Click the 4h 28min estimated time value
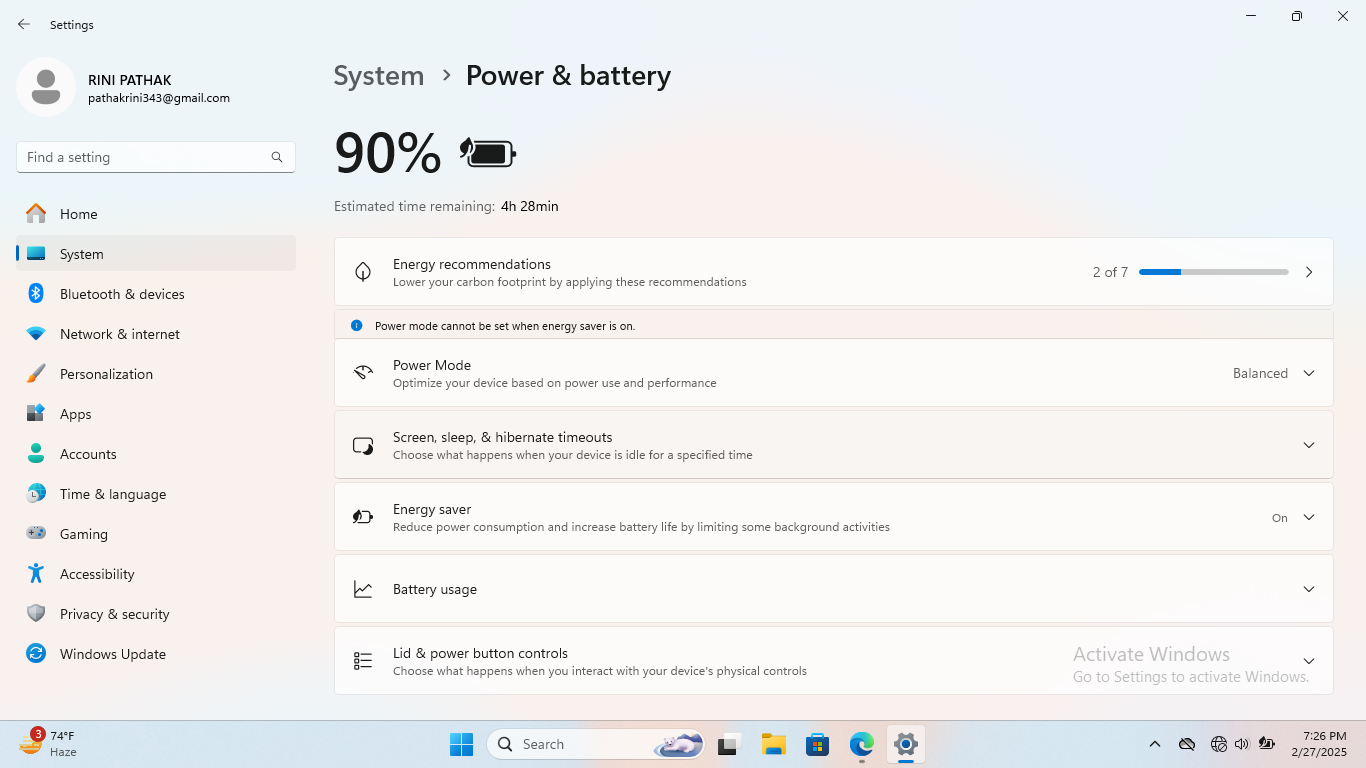The height and width of the screenshot is (768, 1366). pyautogui.click(x=530, y=206)
